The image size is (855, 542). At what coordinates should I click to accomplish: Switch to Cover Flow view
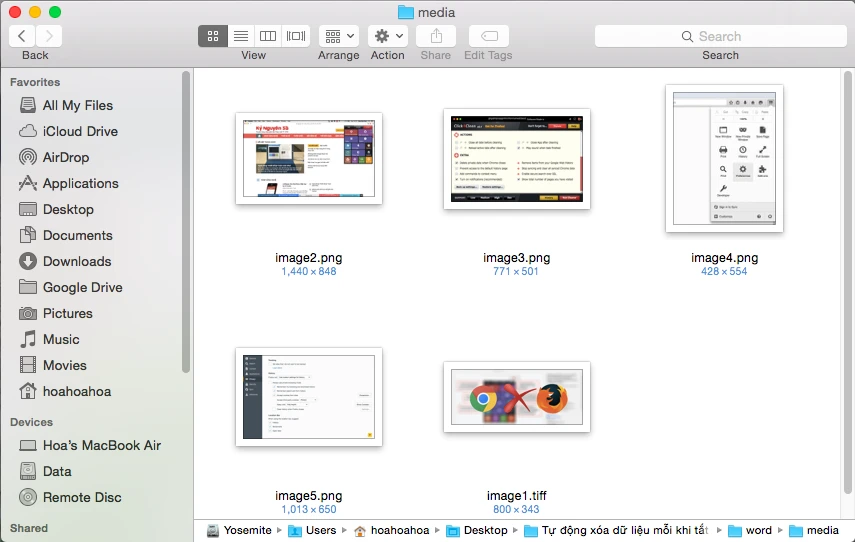[296, 36]
